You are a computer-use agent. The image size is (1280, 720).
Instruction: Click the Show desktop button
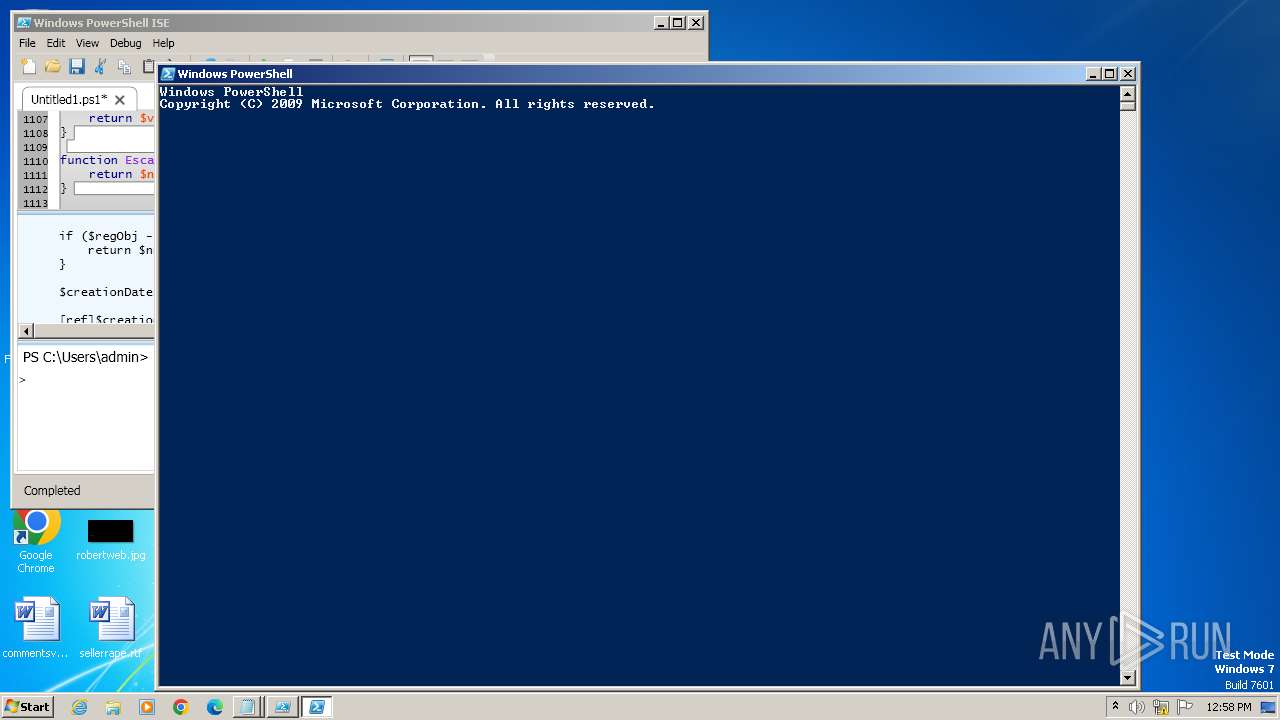tap(1268, 707)
